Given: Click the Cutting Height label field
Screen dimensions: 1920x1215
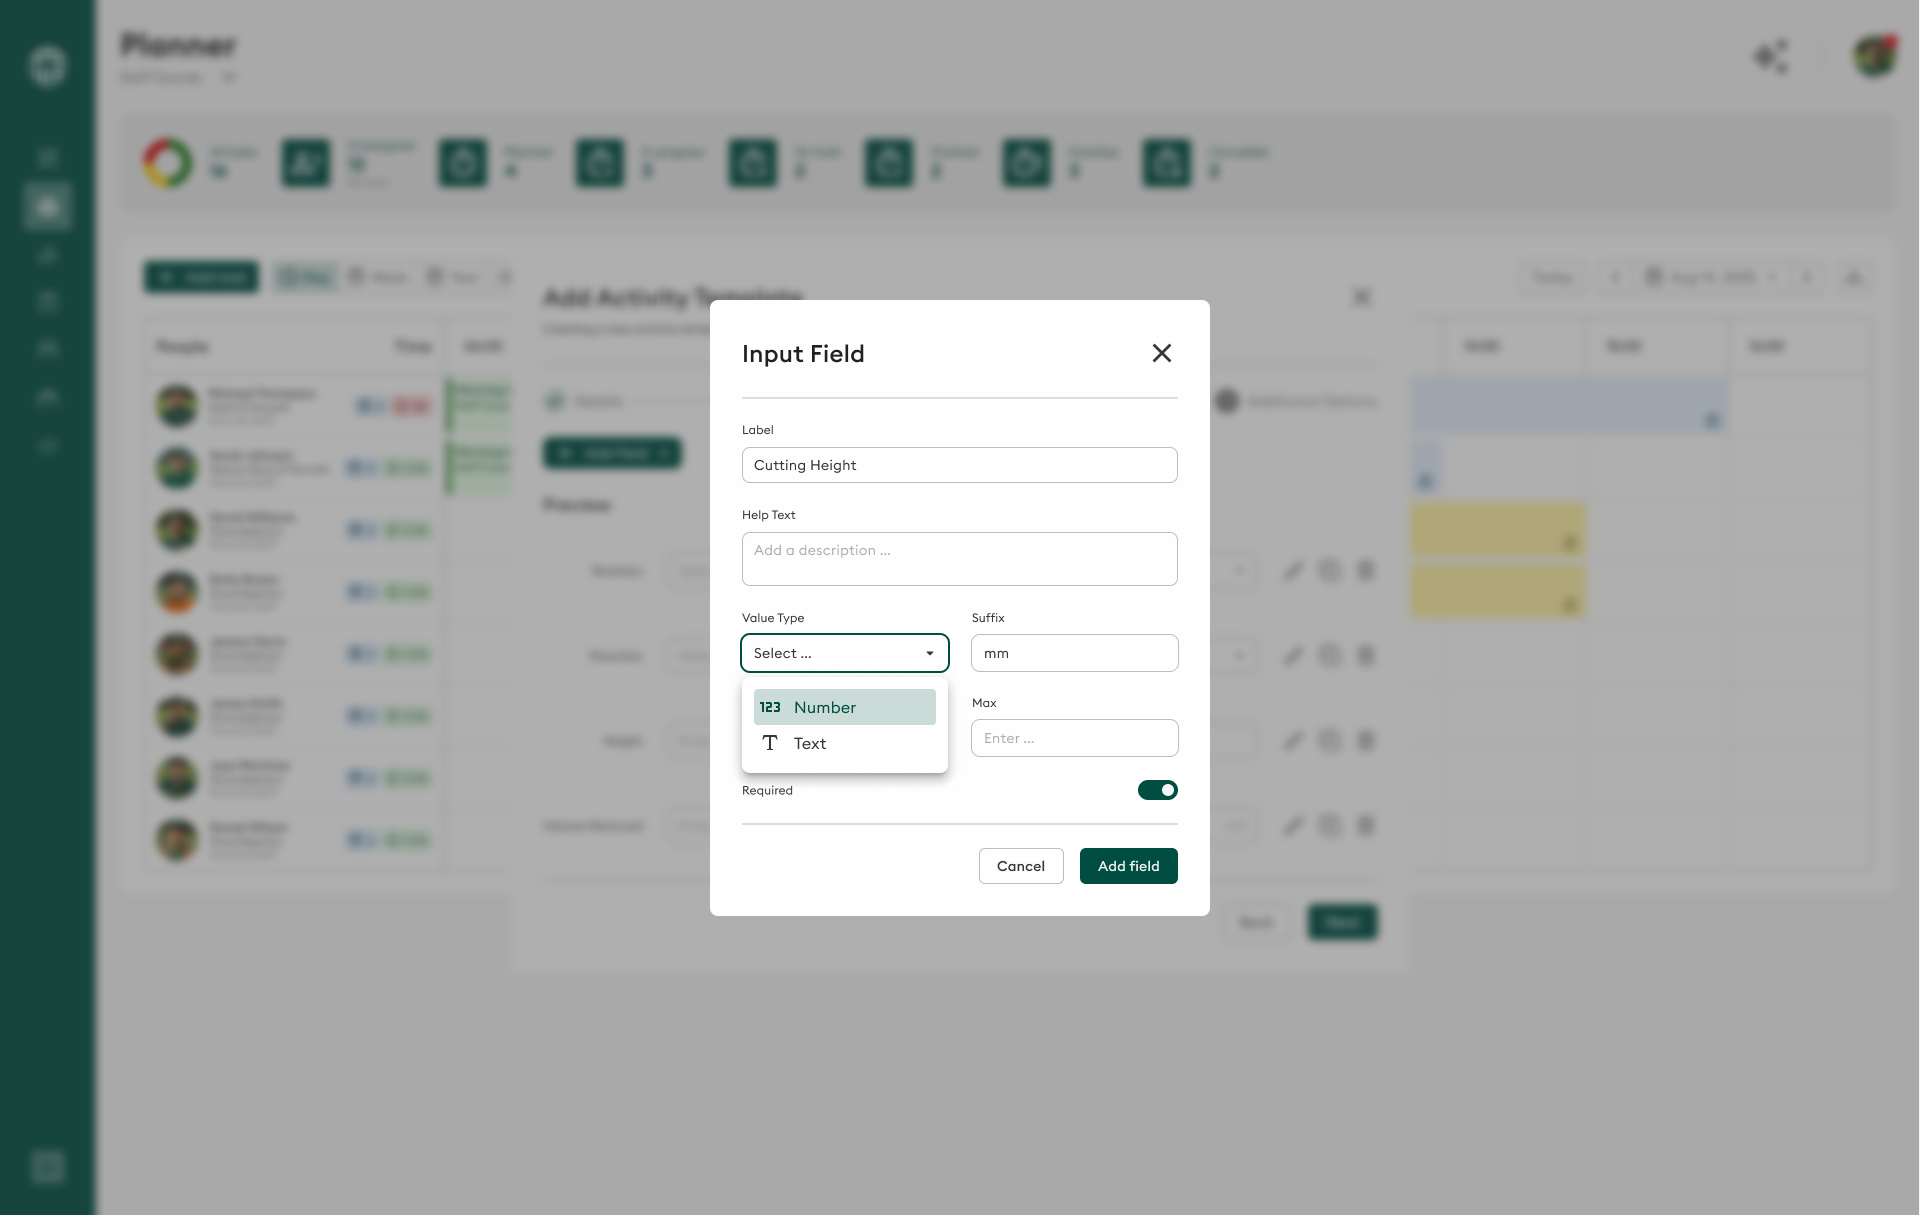Looking at the screenshot, I should (x=959, y=465).
